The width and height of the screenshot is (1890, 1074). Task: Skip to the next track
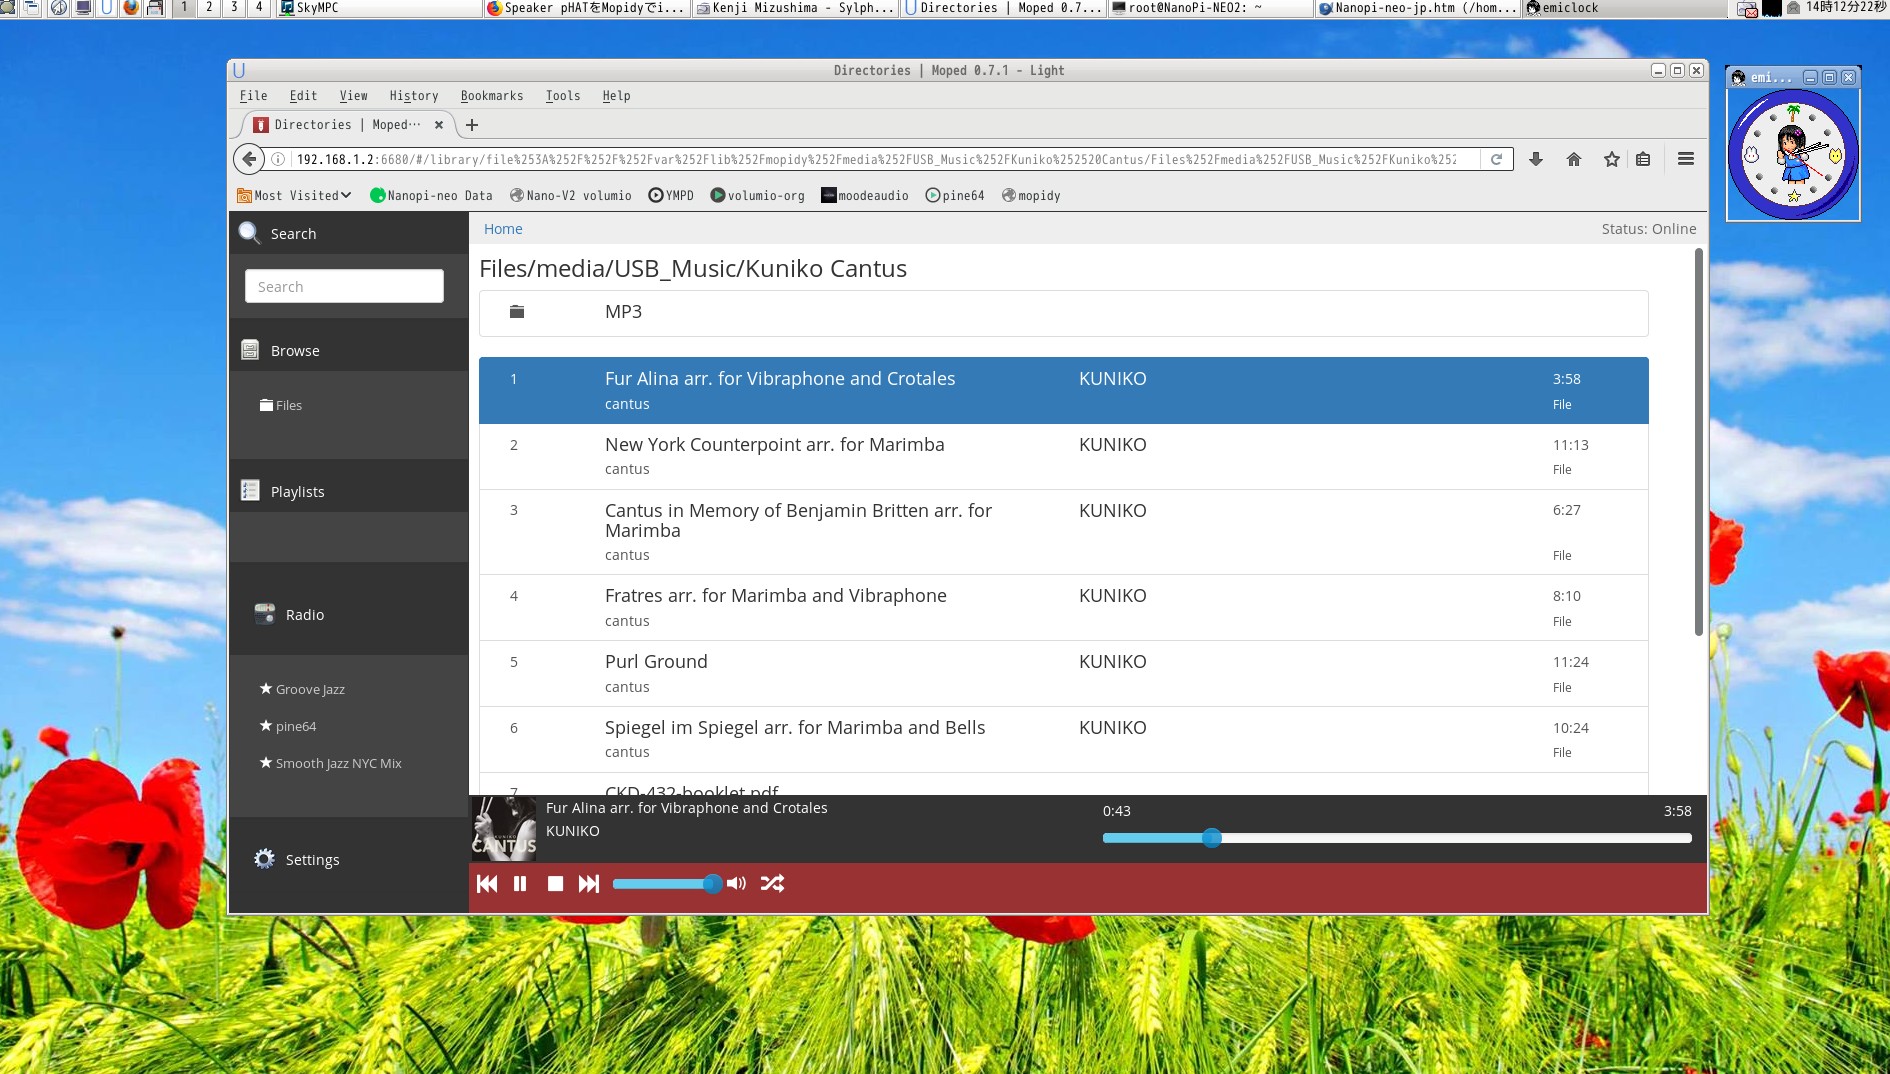click(x=589, y=884)
